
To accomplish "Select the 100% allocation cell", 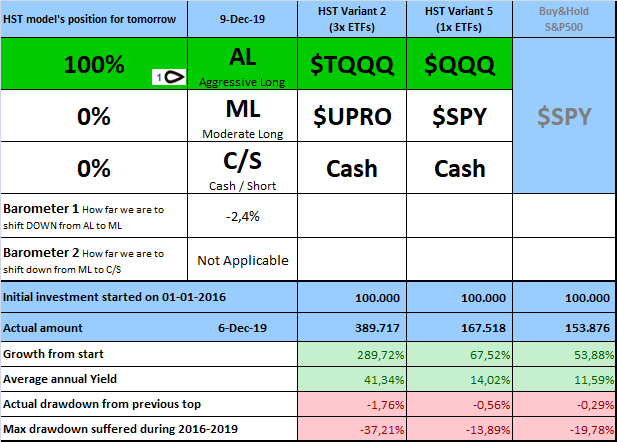I will [x=94, y=64].
